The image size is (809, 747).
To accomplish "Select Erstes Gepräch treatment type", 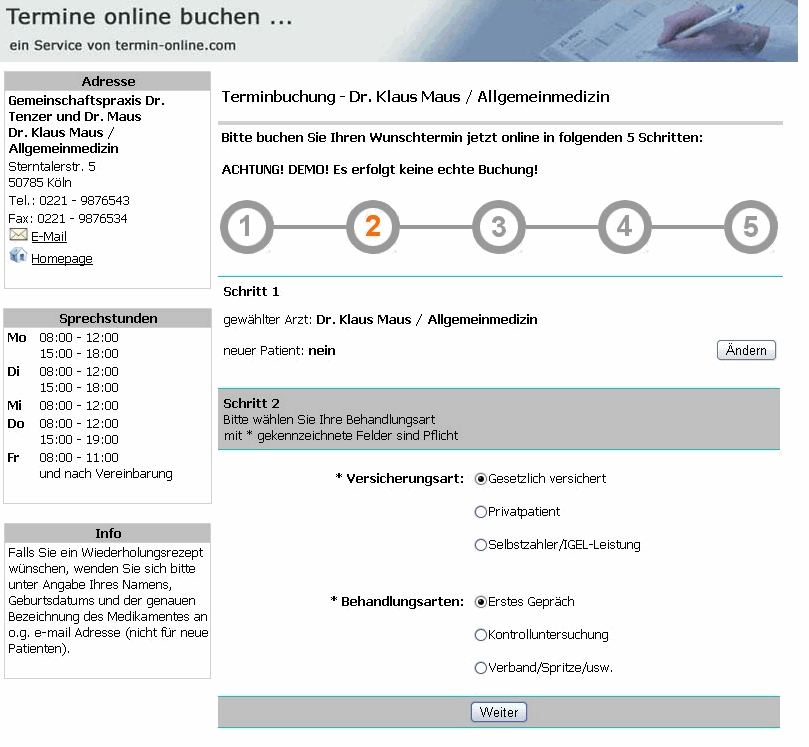I will pos(481,602).
